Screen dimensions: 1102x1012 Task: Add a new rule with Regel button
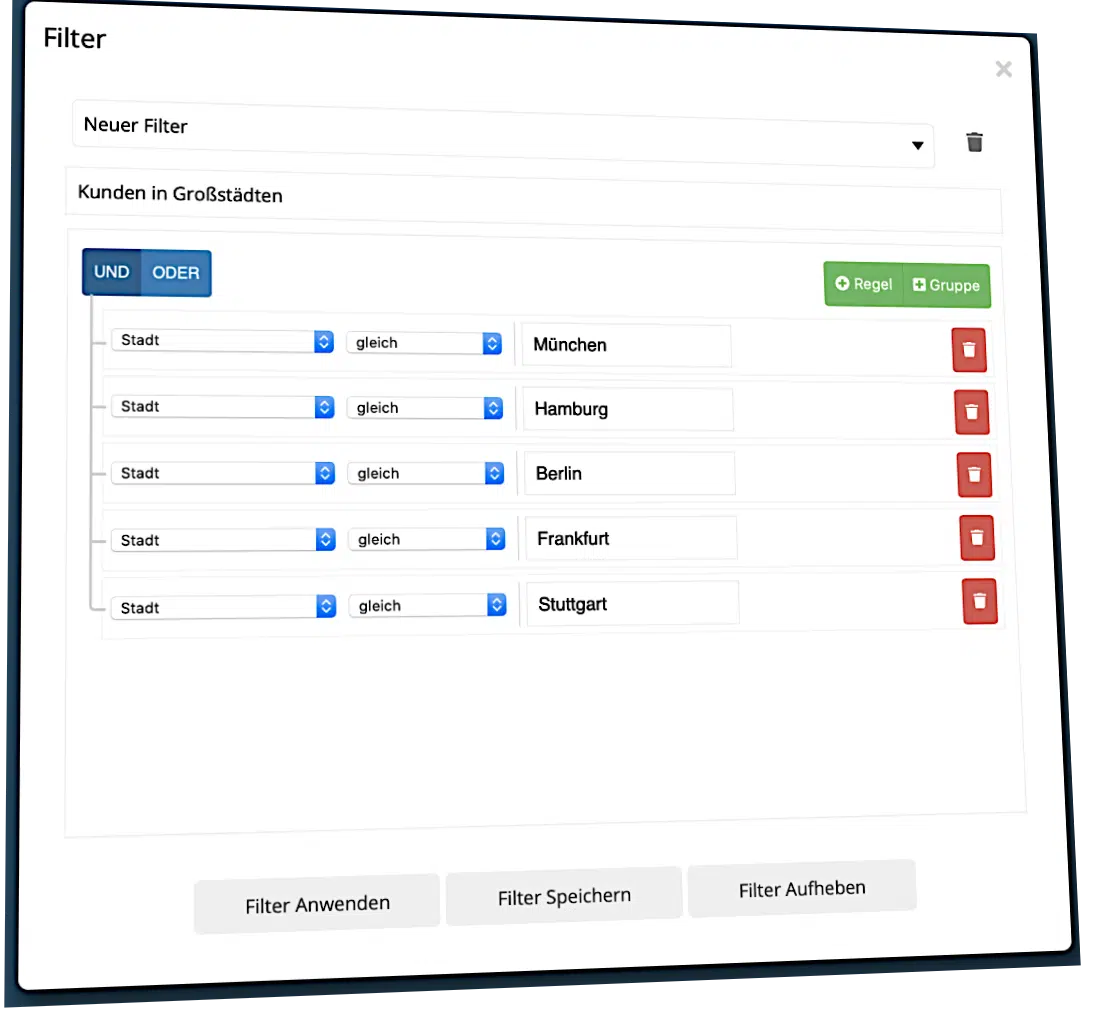pyautogui.click(x=864, y=284)
